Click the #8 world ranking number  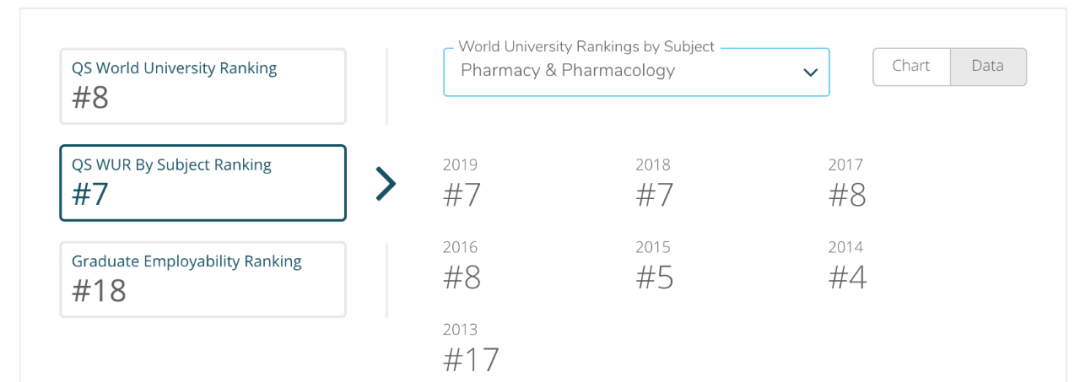point(90,98)
